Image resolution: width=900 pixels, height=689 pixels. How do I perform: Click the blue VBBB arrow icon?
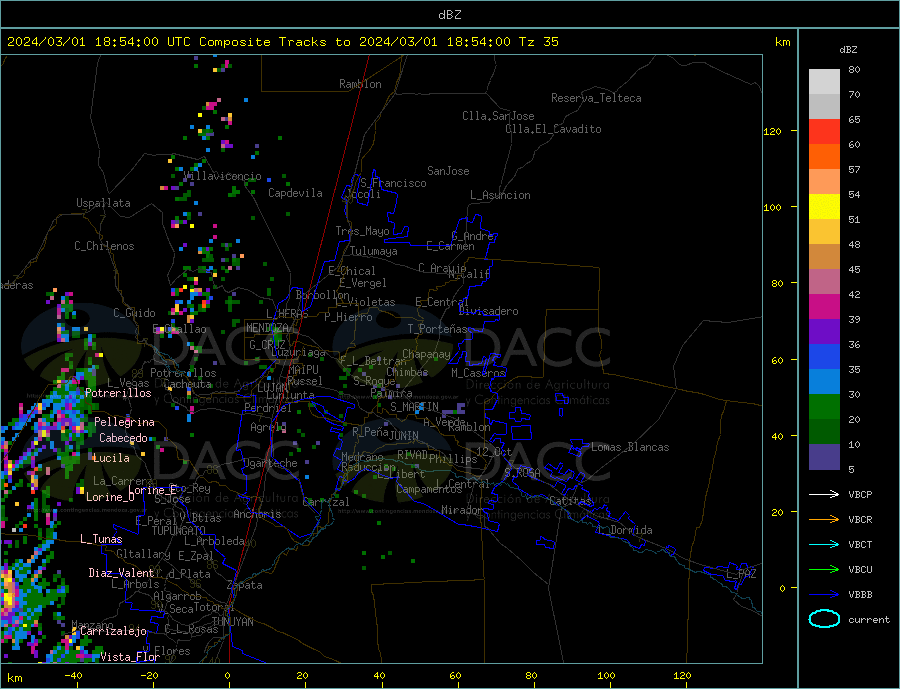824,594
